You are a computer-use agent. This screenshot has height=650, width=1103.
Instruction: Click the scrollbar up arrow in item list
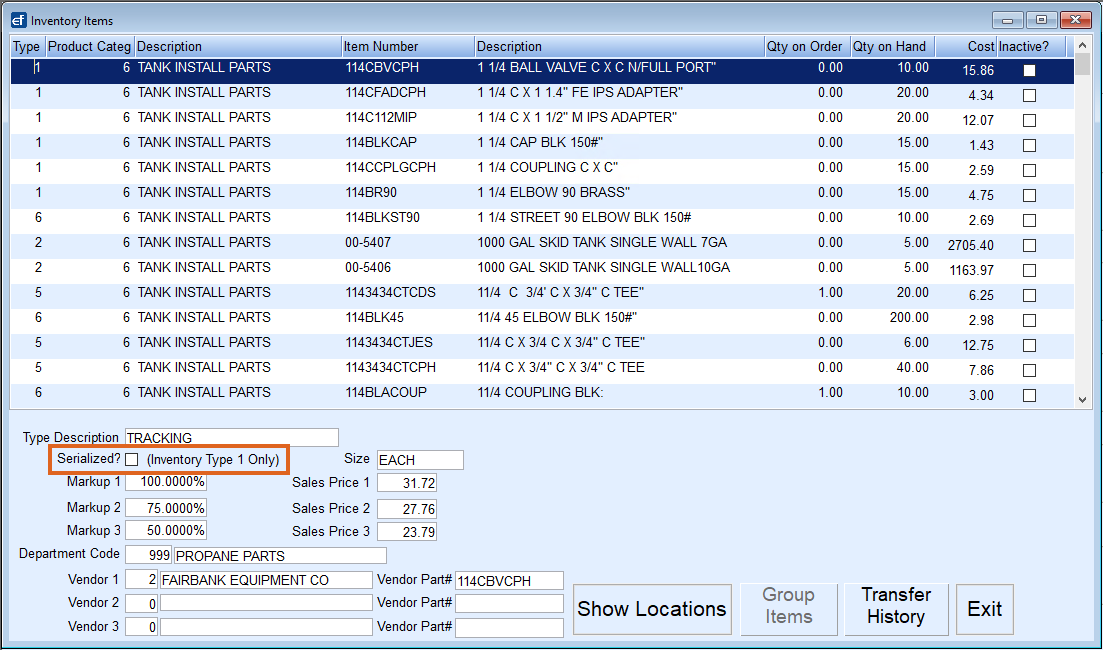[x=1082, y=46]
